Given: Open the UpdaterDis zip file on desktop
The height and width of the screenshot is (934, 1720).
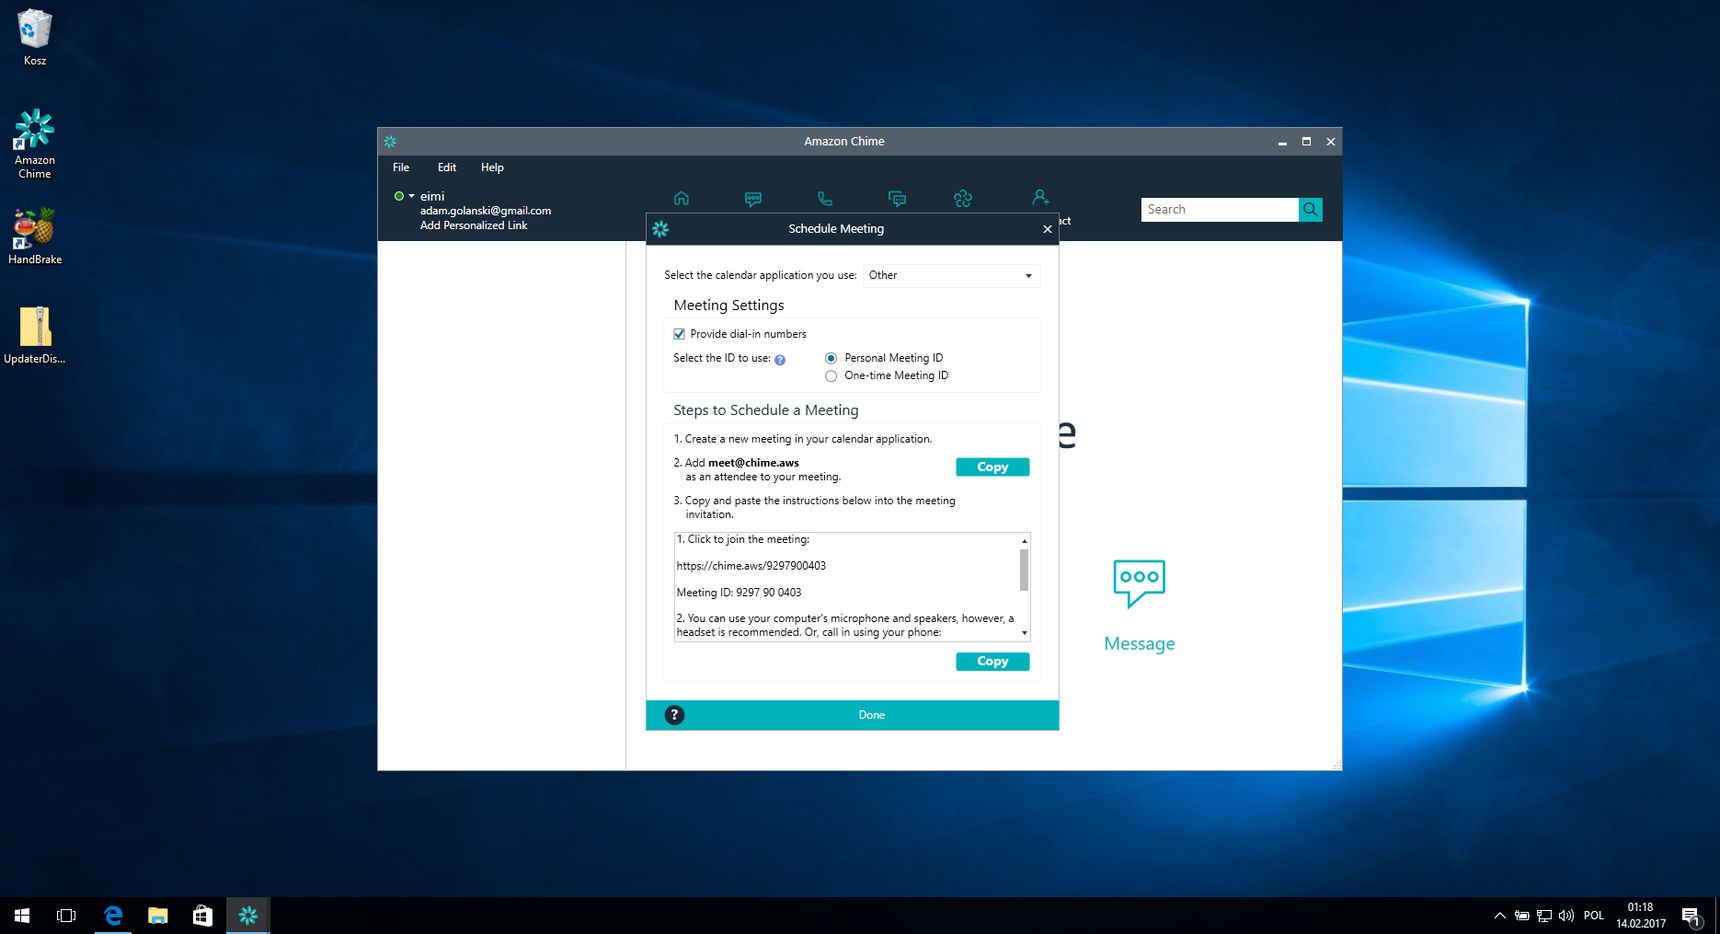Looking at the screenshot, I should (x=35, y=335).
